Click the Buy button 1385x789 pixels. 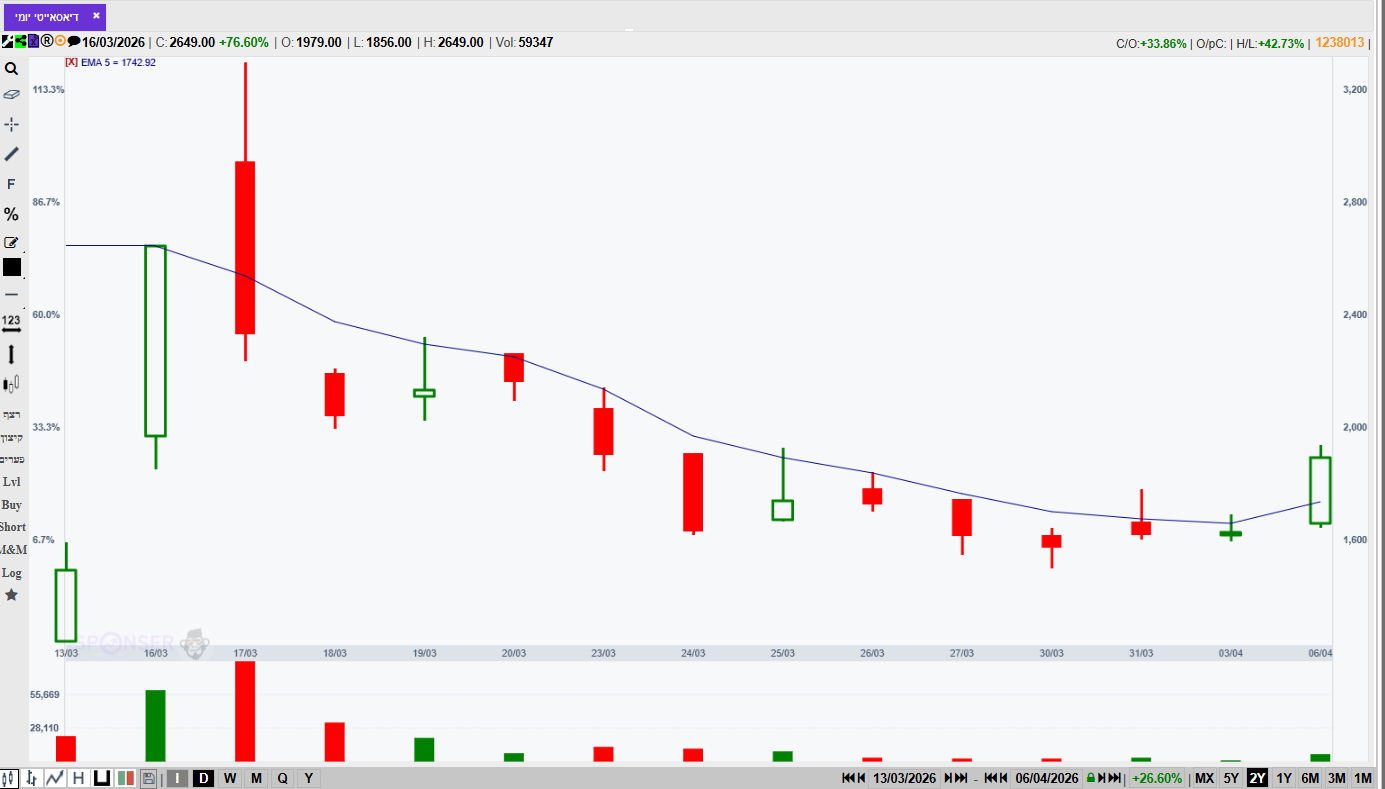tap(11, 505)
